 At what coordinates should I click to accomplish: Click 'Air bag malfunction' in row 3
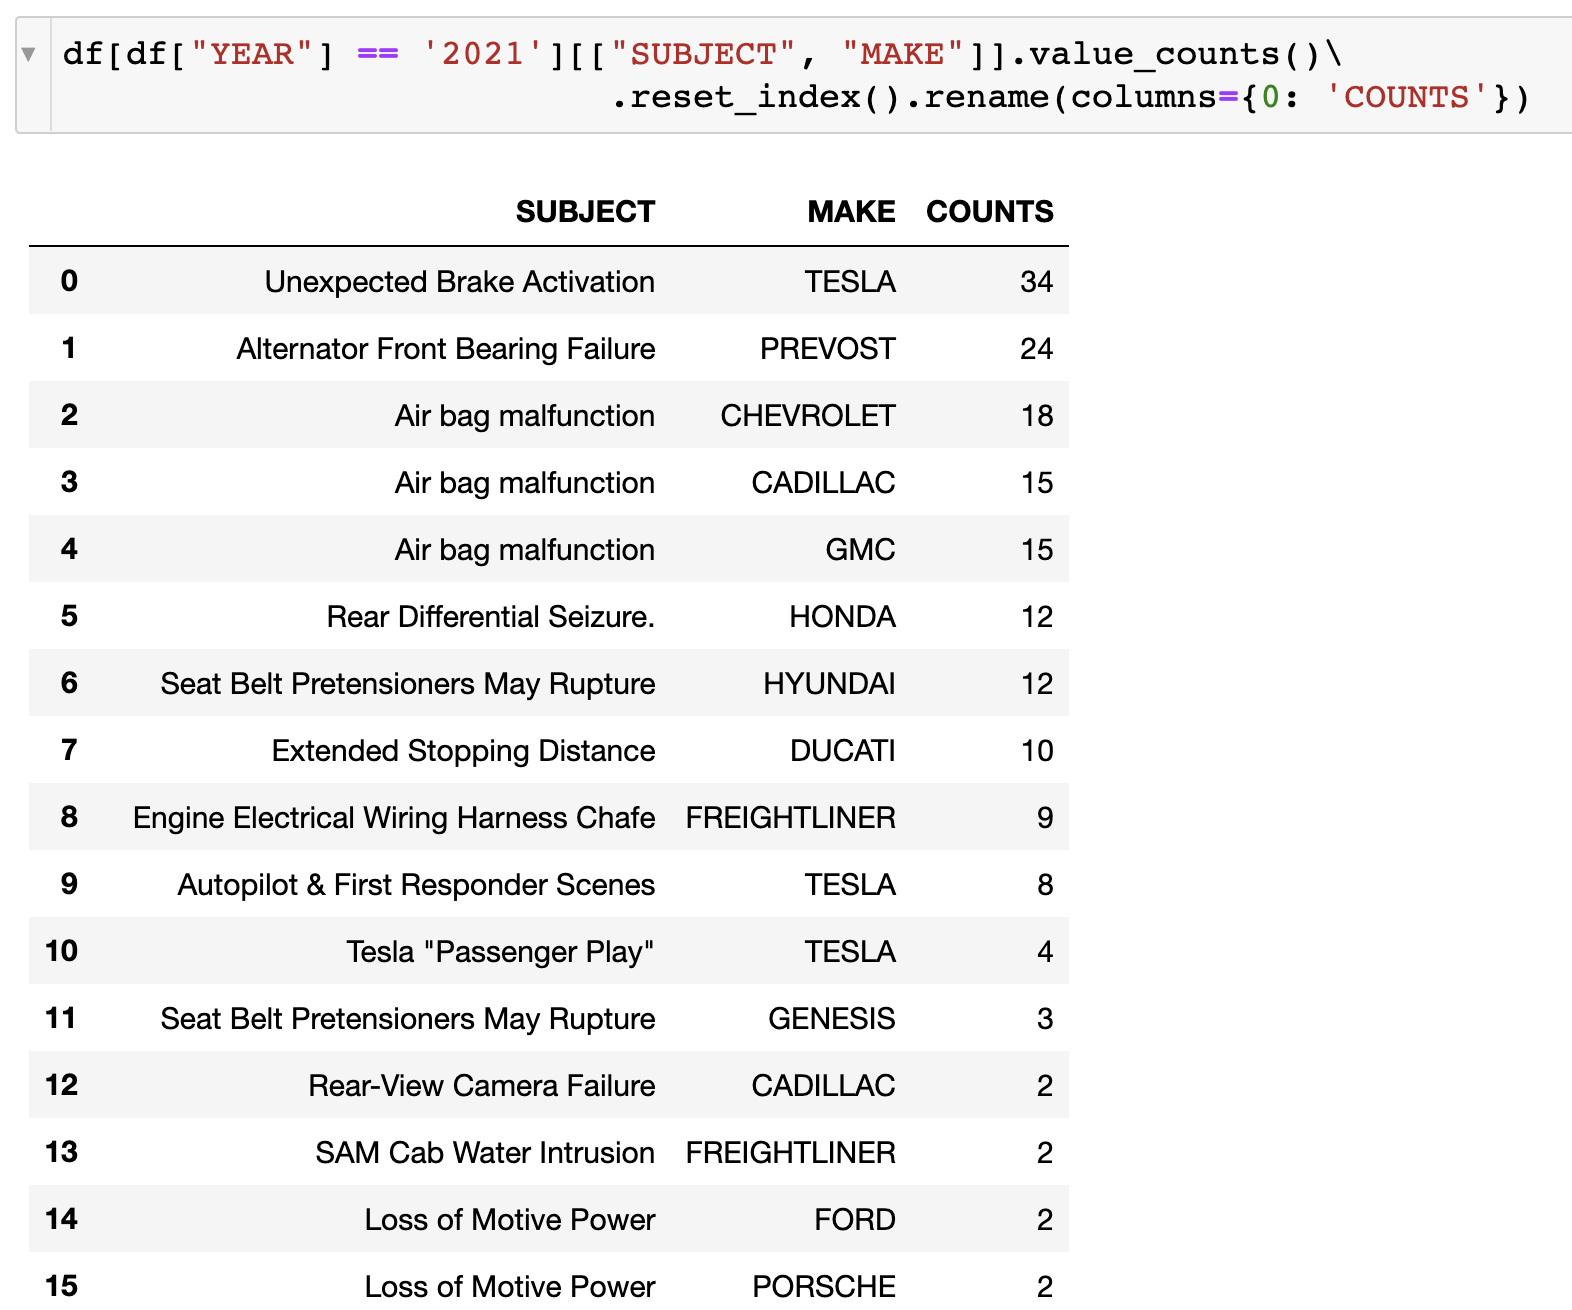(525, 483)
